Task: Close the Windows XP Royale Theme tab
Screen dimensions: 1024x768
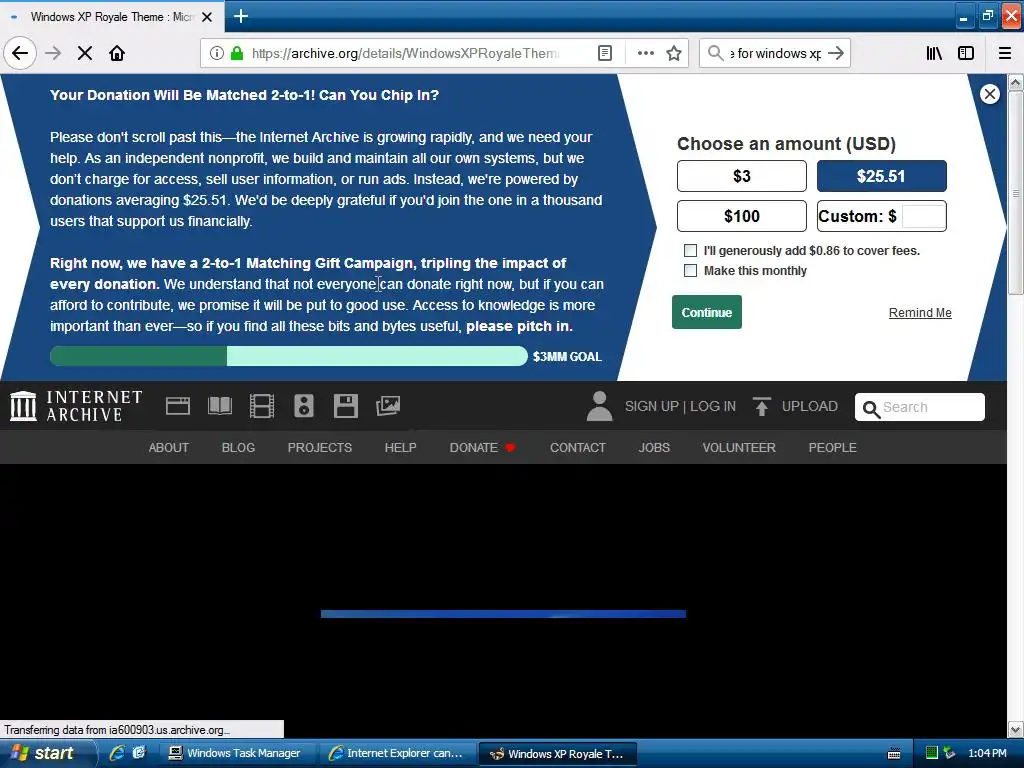Action: pyautogui.click(x=207, y=17)
